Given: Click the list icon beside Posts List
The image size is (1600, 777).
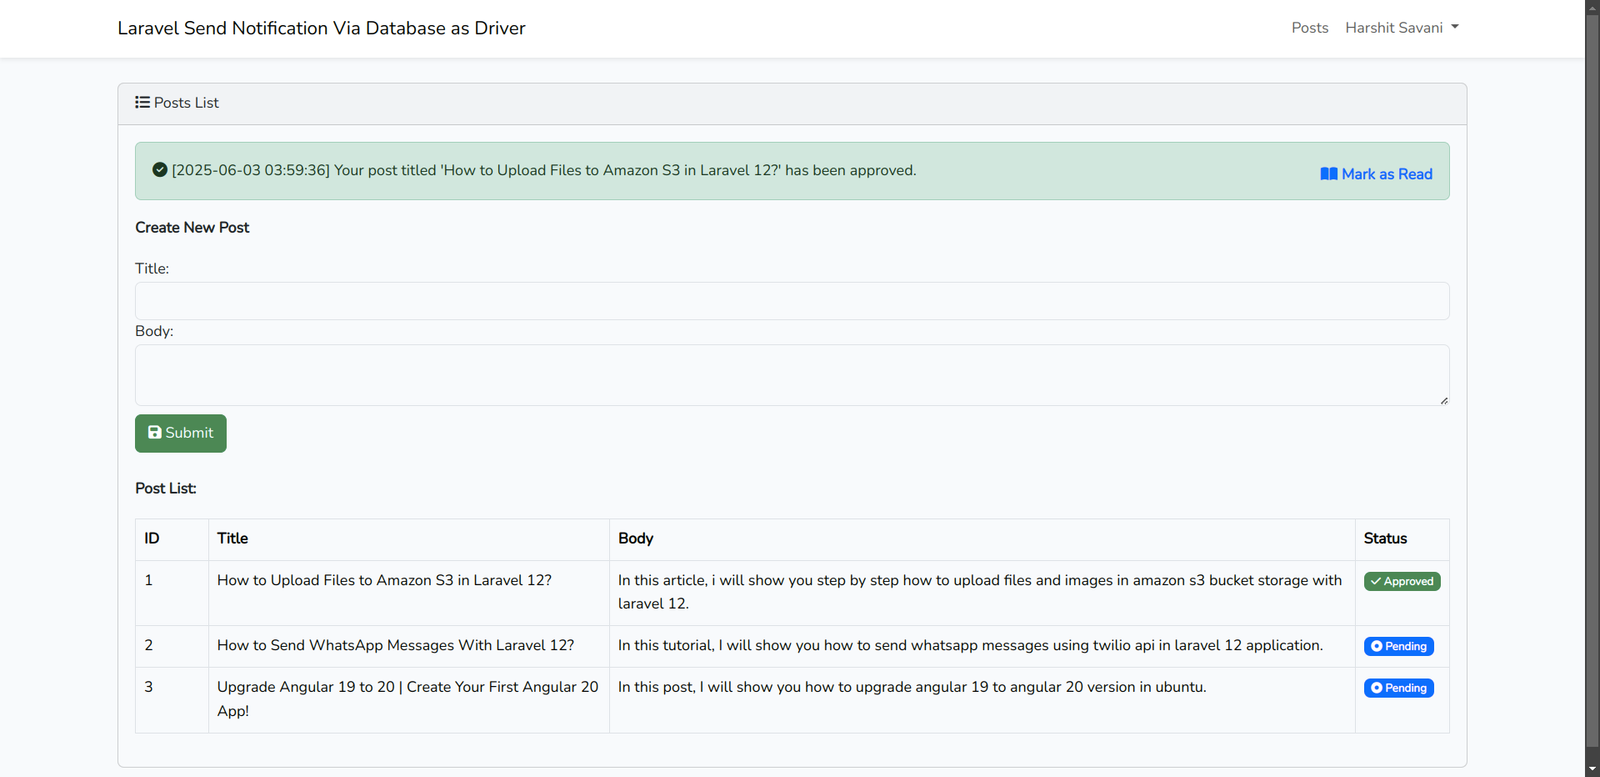Looking at the screenshot, I should [x=143, y=103].
